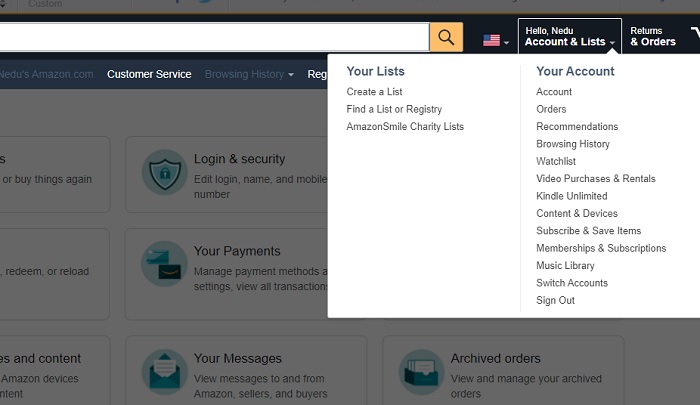Viewport: 700px width, 405px height.
Task: Click the Login & security shield icon
Action: (165, 172)
